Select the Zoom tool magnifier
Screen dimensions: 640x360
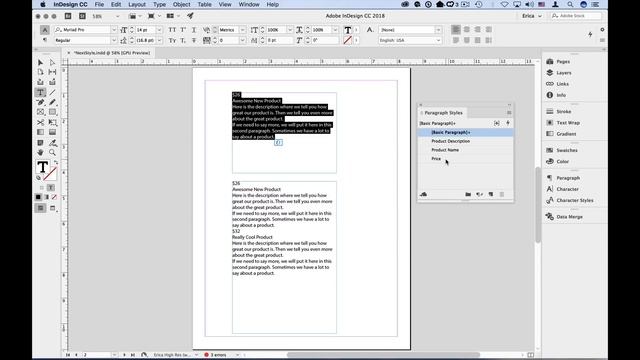pos(52,152)
